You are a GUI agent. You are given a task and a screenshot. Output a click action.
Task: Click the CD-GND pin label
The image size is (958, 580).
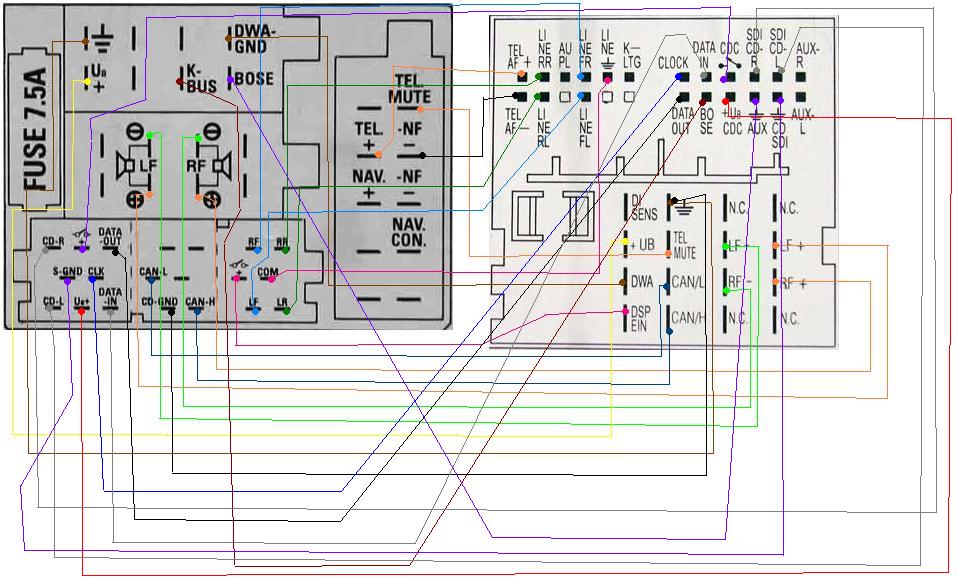160,301
